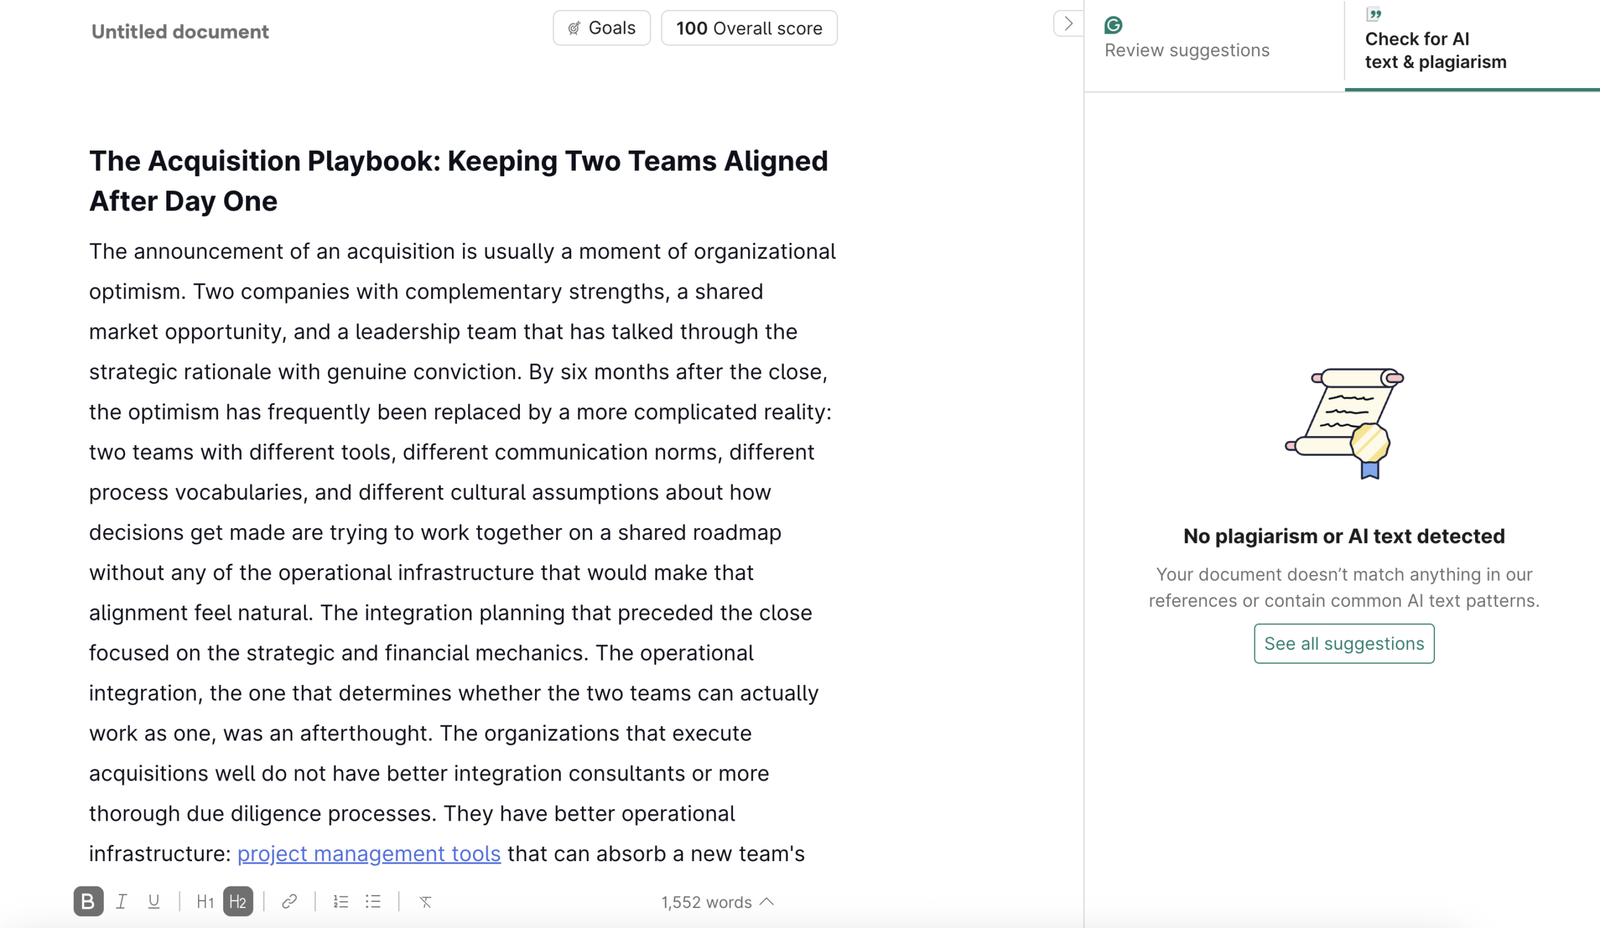Create a bulleted list

coord(373,901)
